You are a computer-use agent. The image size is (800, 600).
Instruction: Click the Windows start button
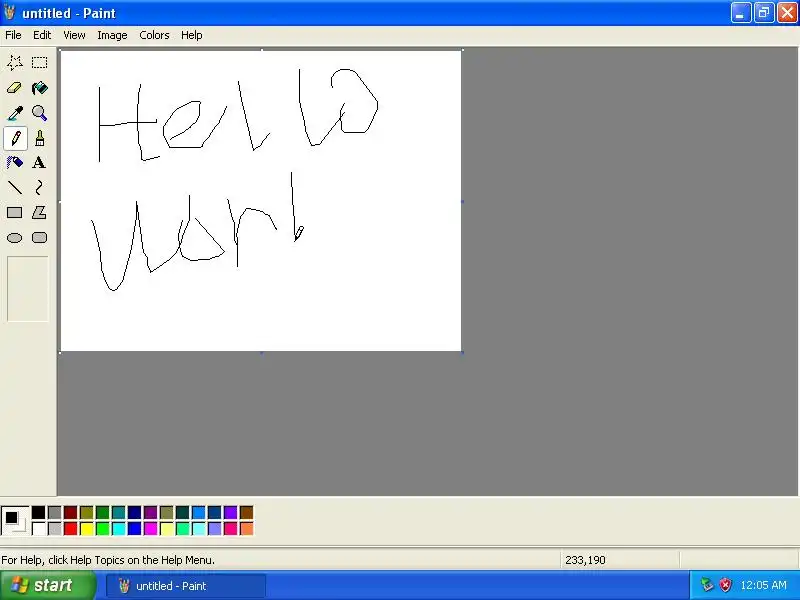tap(48, 585)
